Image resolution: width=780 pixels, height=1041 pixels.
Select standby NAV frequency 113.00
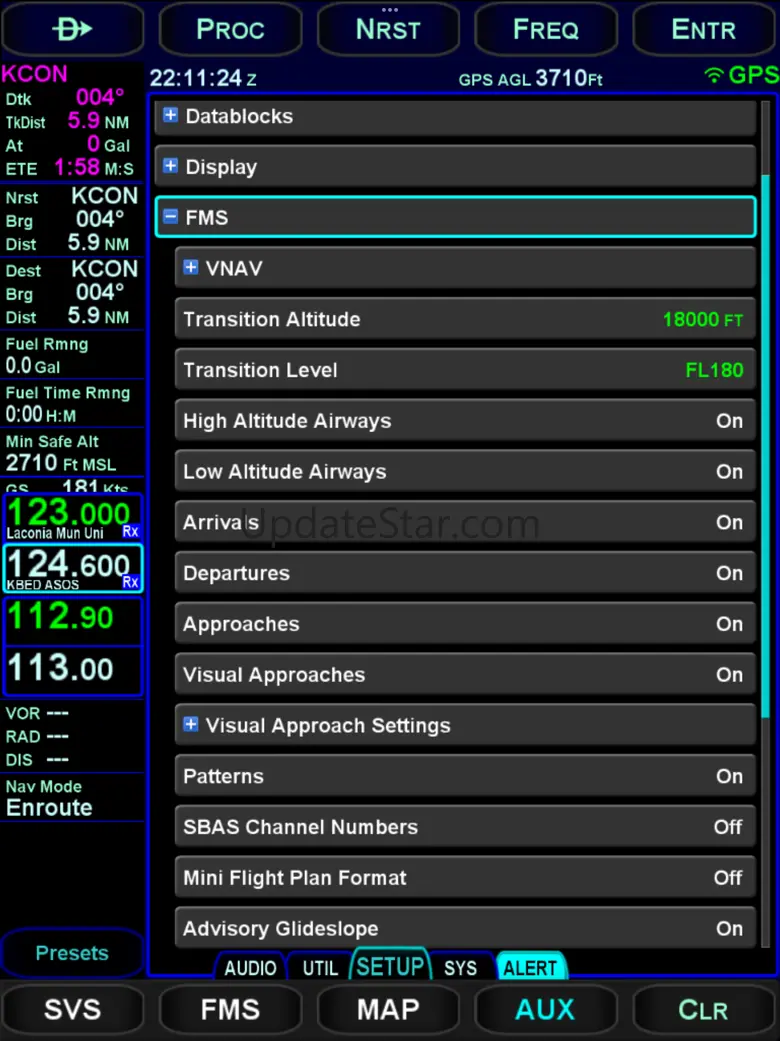(72, 671)
